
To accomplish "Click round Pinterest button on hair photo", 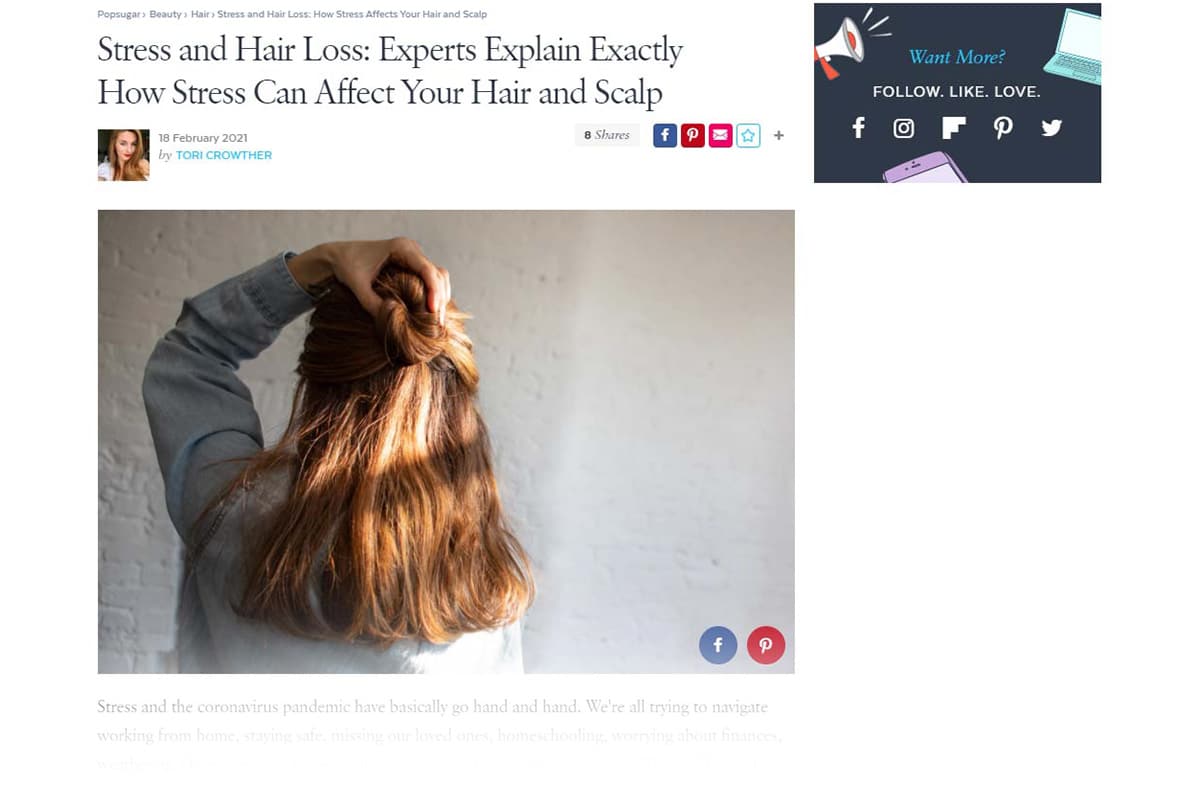I will click(766, 646).
